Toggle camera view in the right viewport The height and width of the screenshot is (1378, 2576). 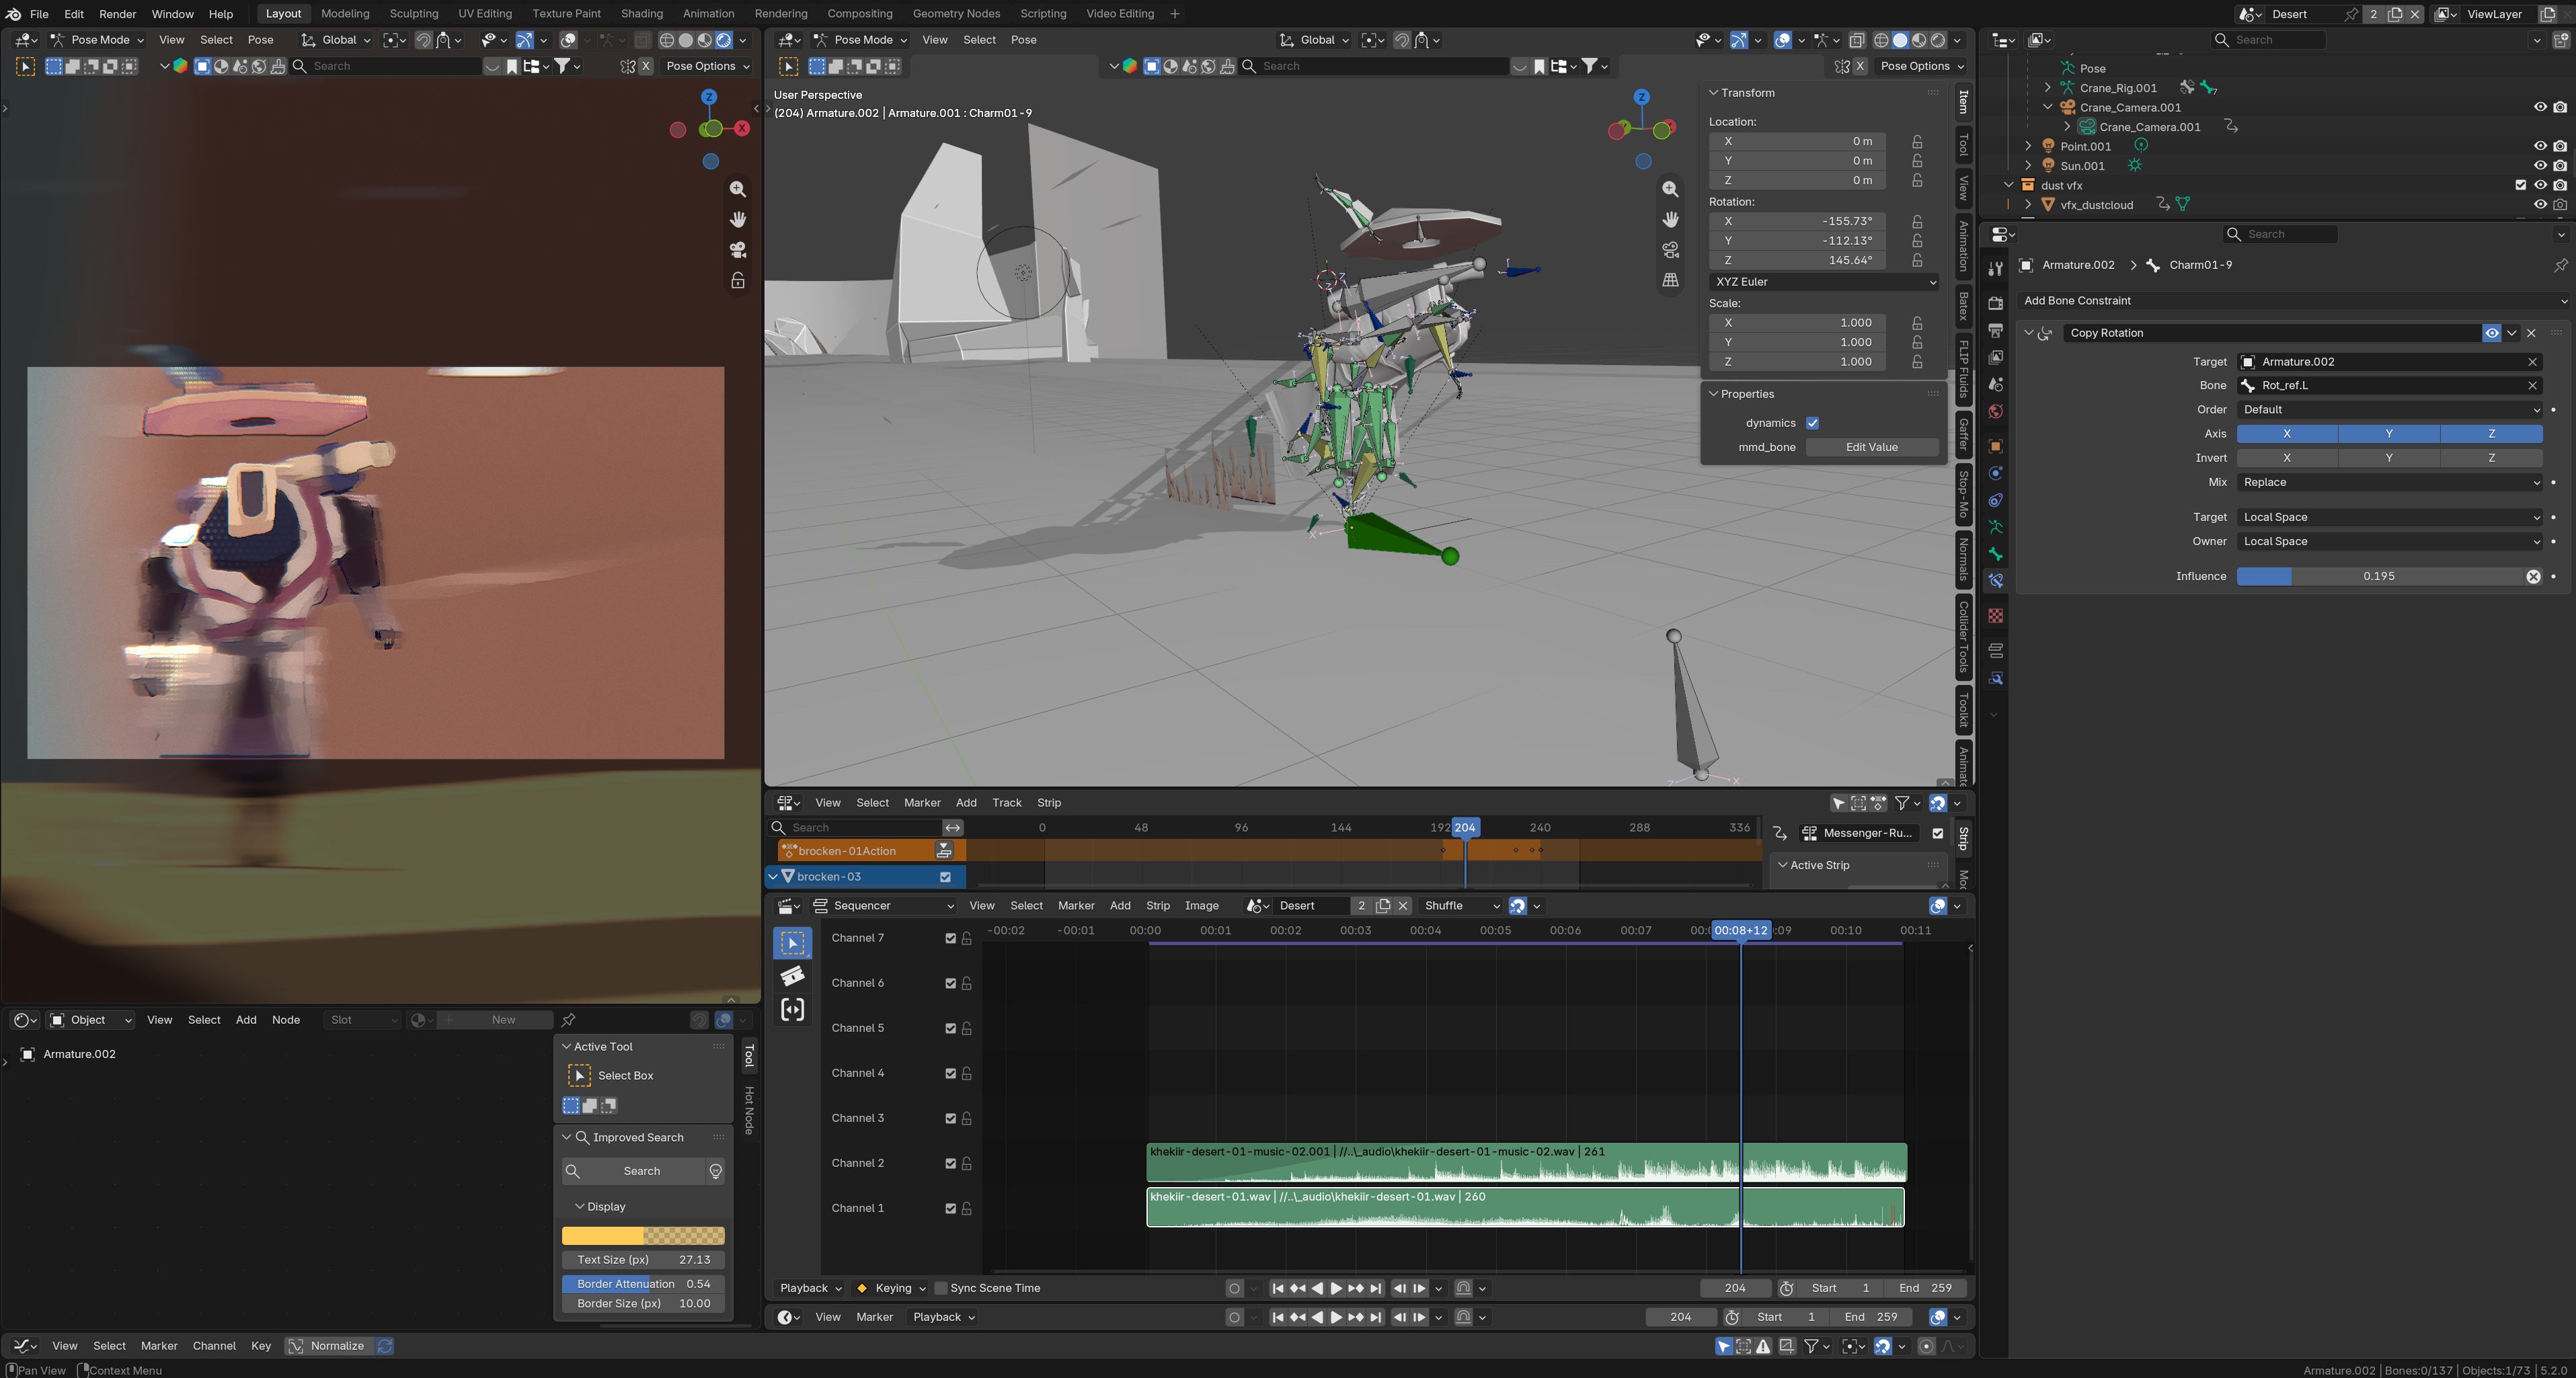tap(1670, 250)
